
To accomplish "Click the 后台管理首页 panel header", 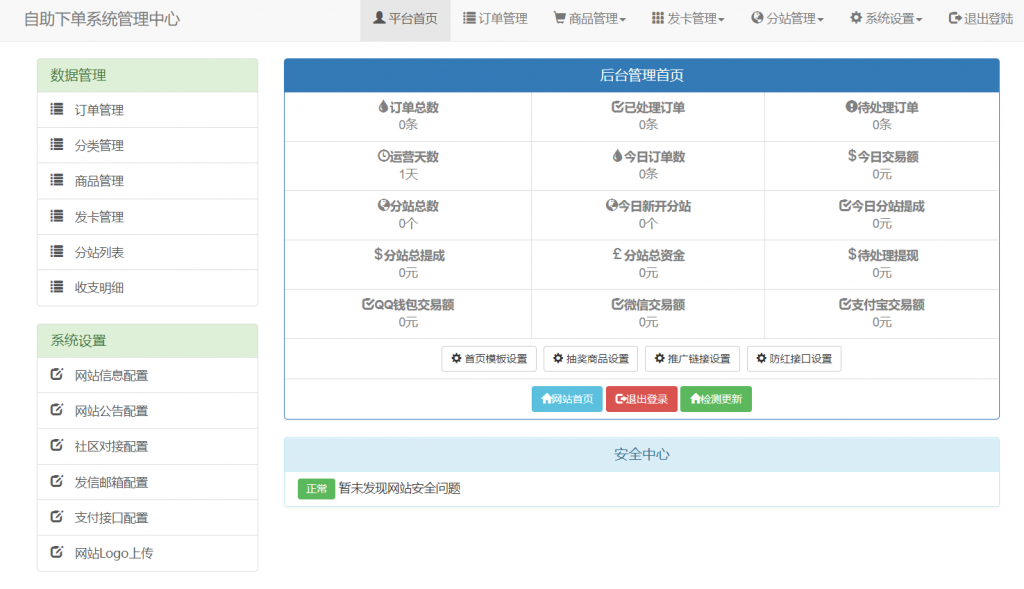I will click(x=641, y=75).
